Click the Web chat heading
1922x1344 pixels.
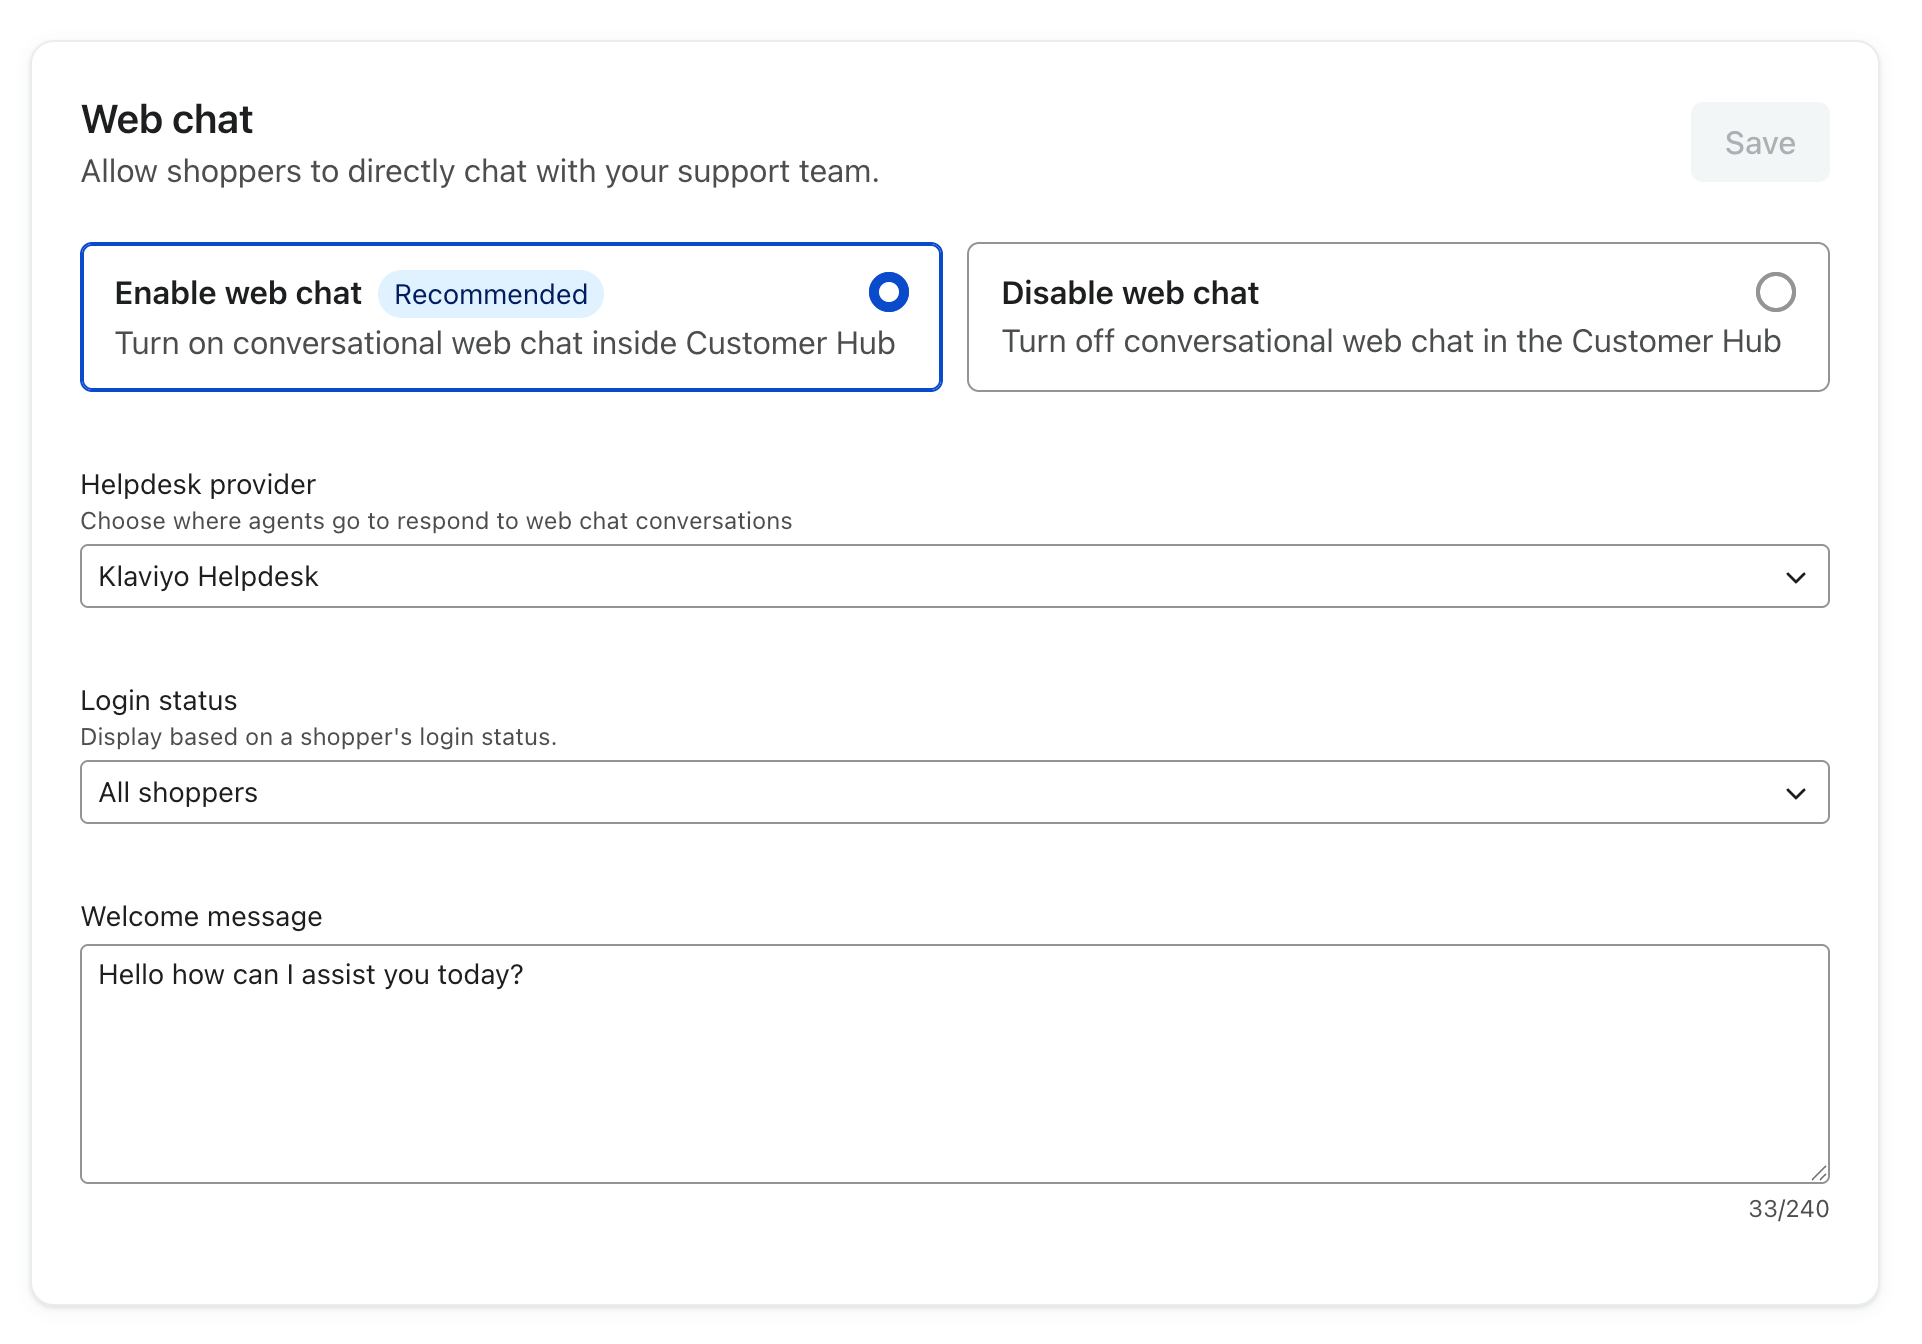167,119
